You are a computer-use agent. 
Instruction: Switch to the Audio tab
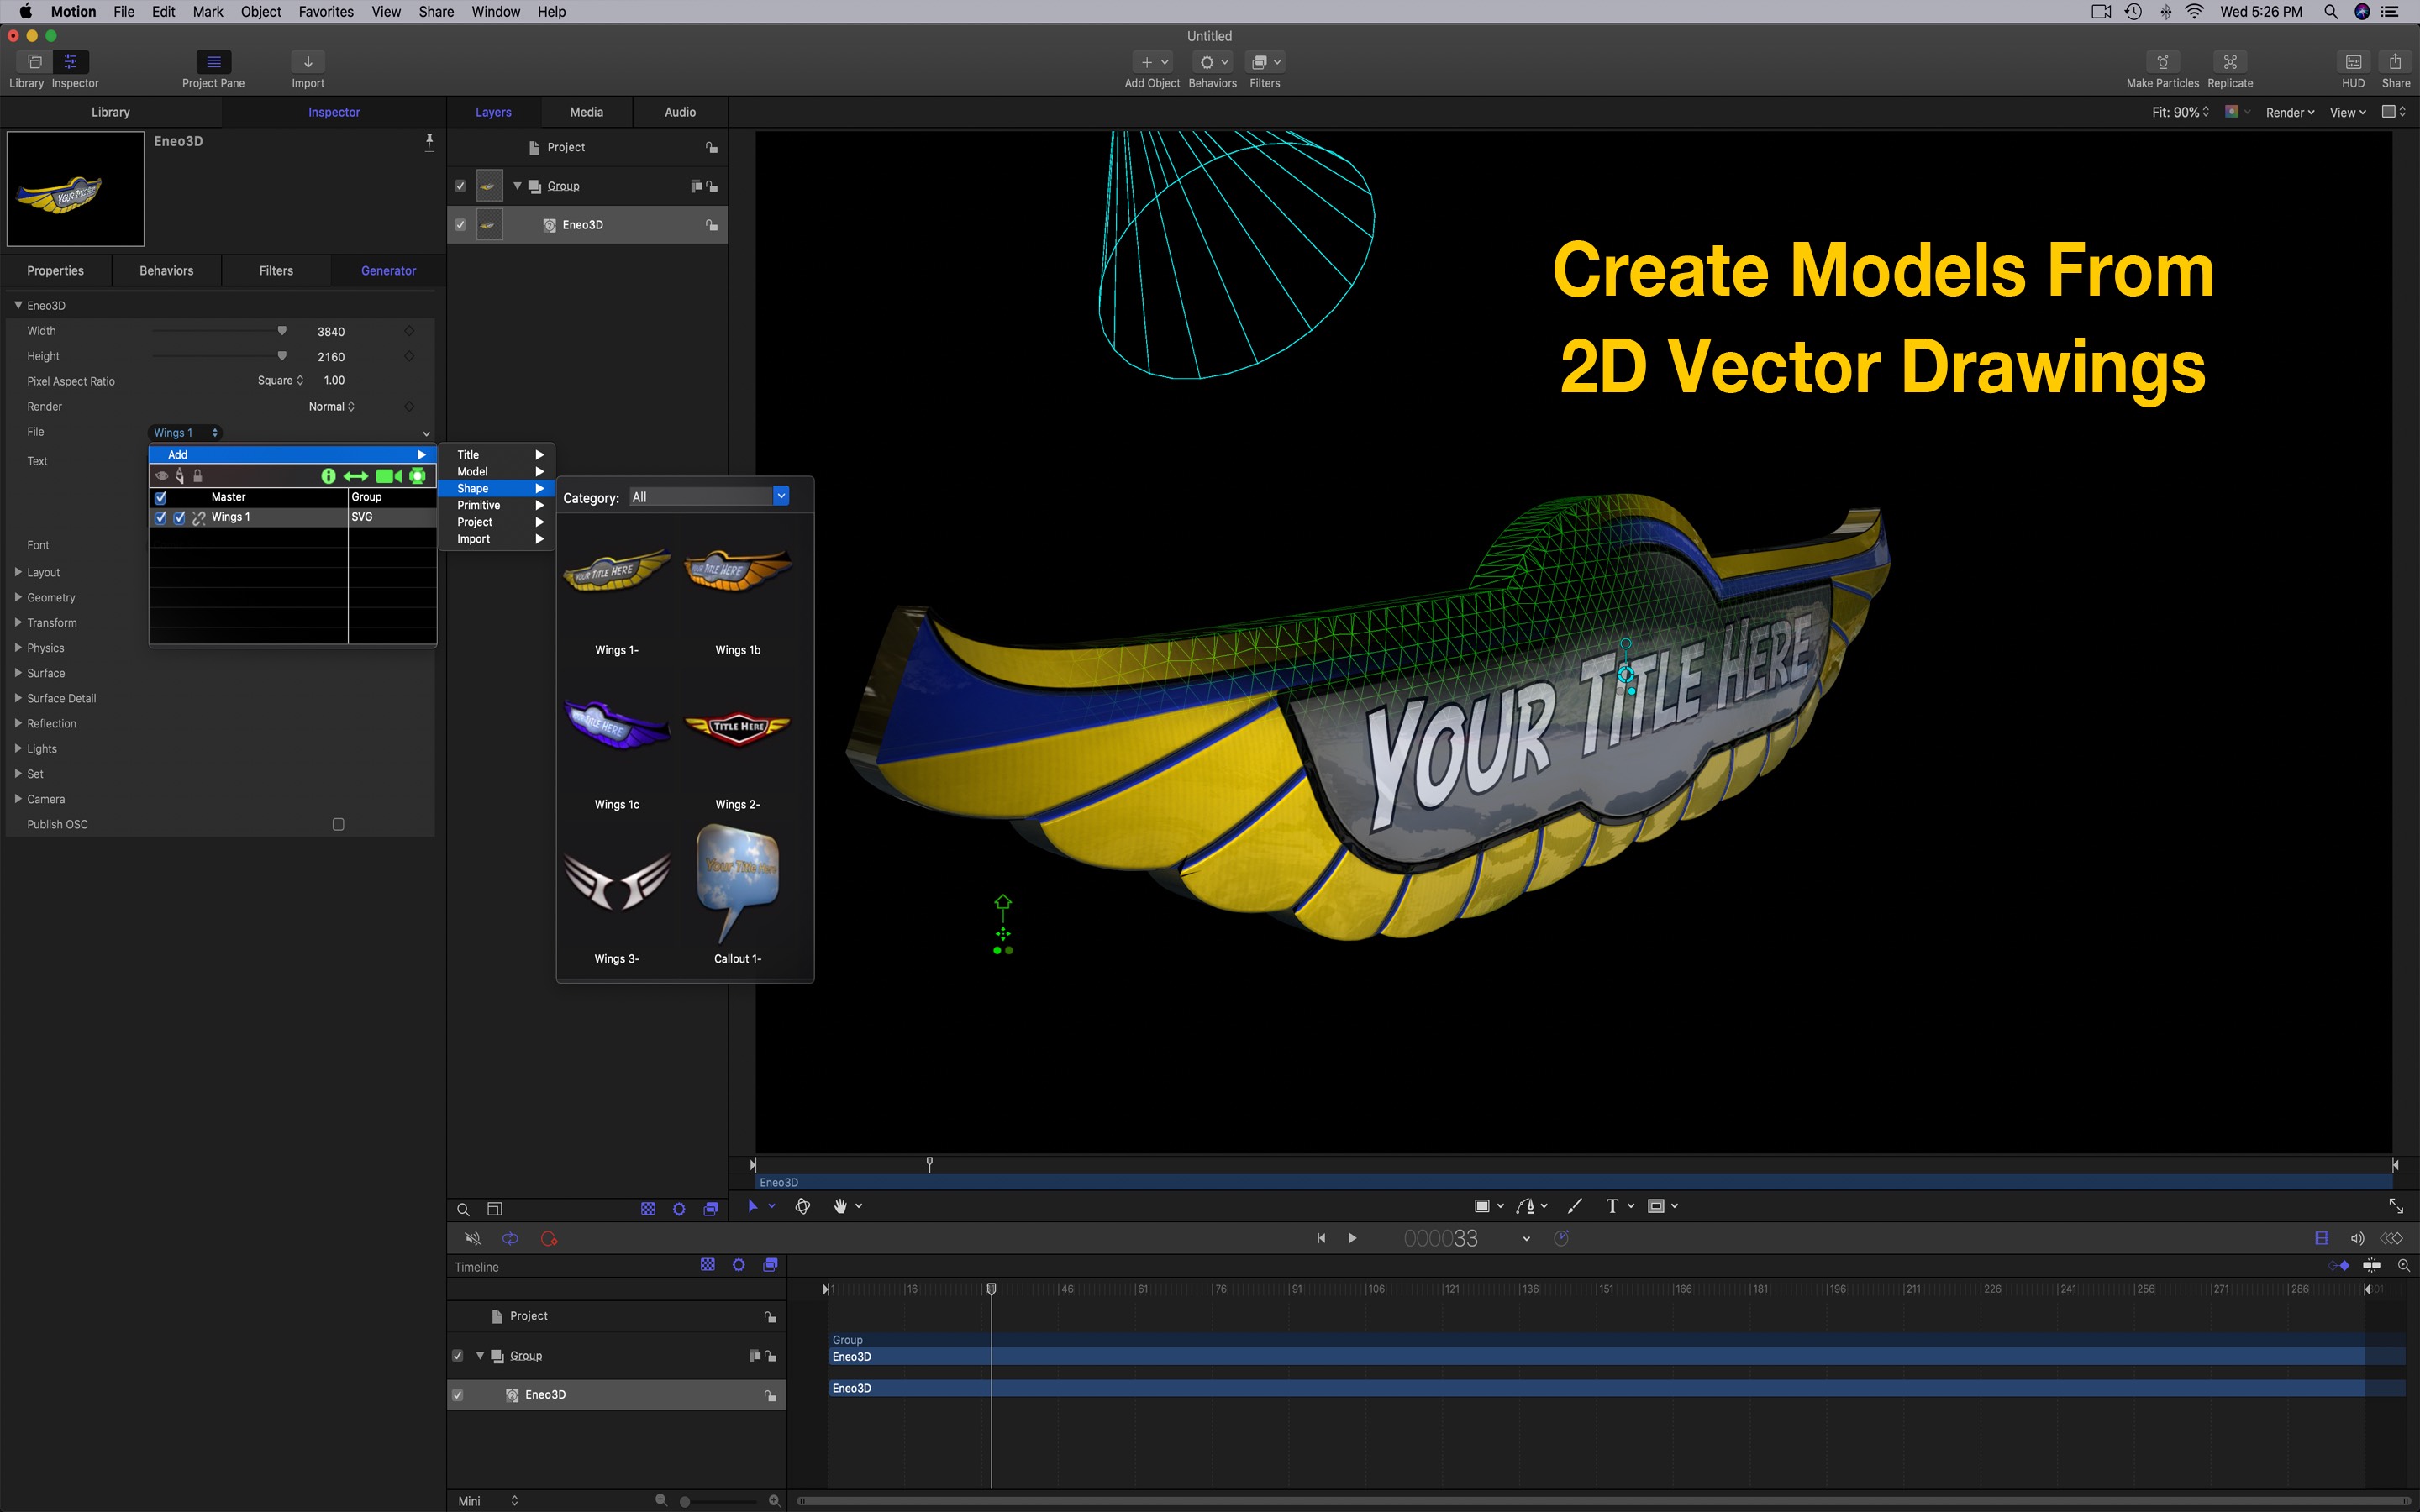pos(680,112)
